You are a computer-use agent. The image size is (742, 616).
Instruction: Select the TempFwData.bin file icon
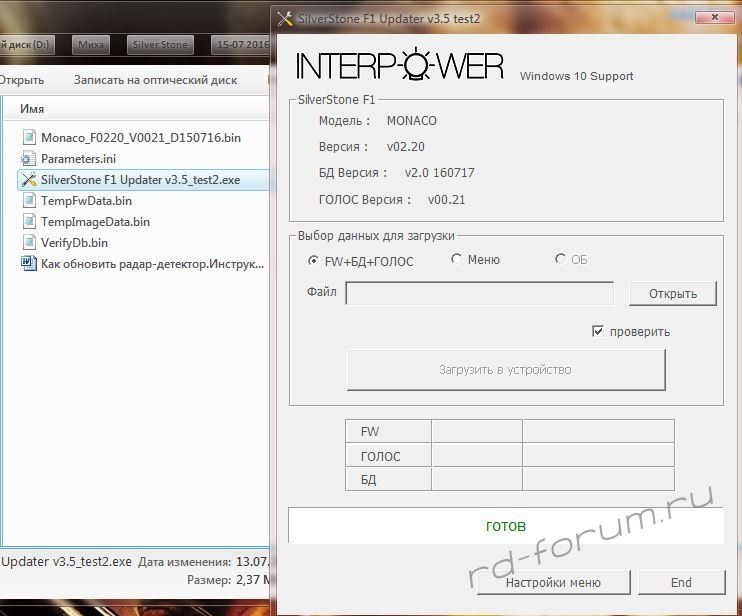(28, 201)
